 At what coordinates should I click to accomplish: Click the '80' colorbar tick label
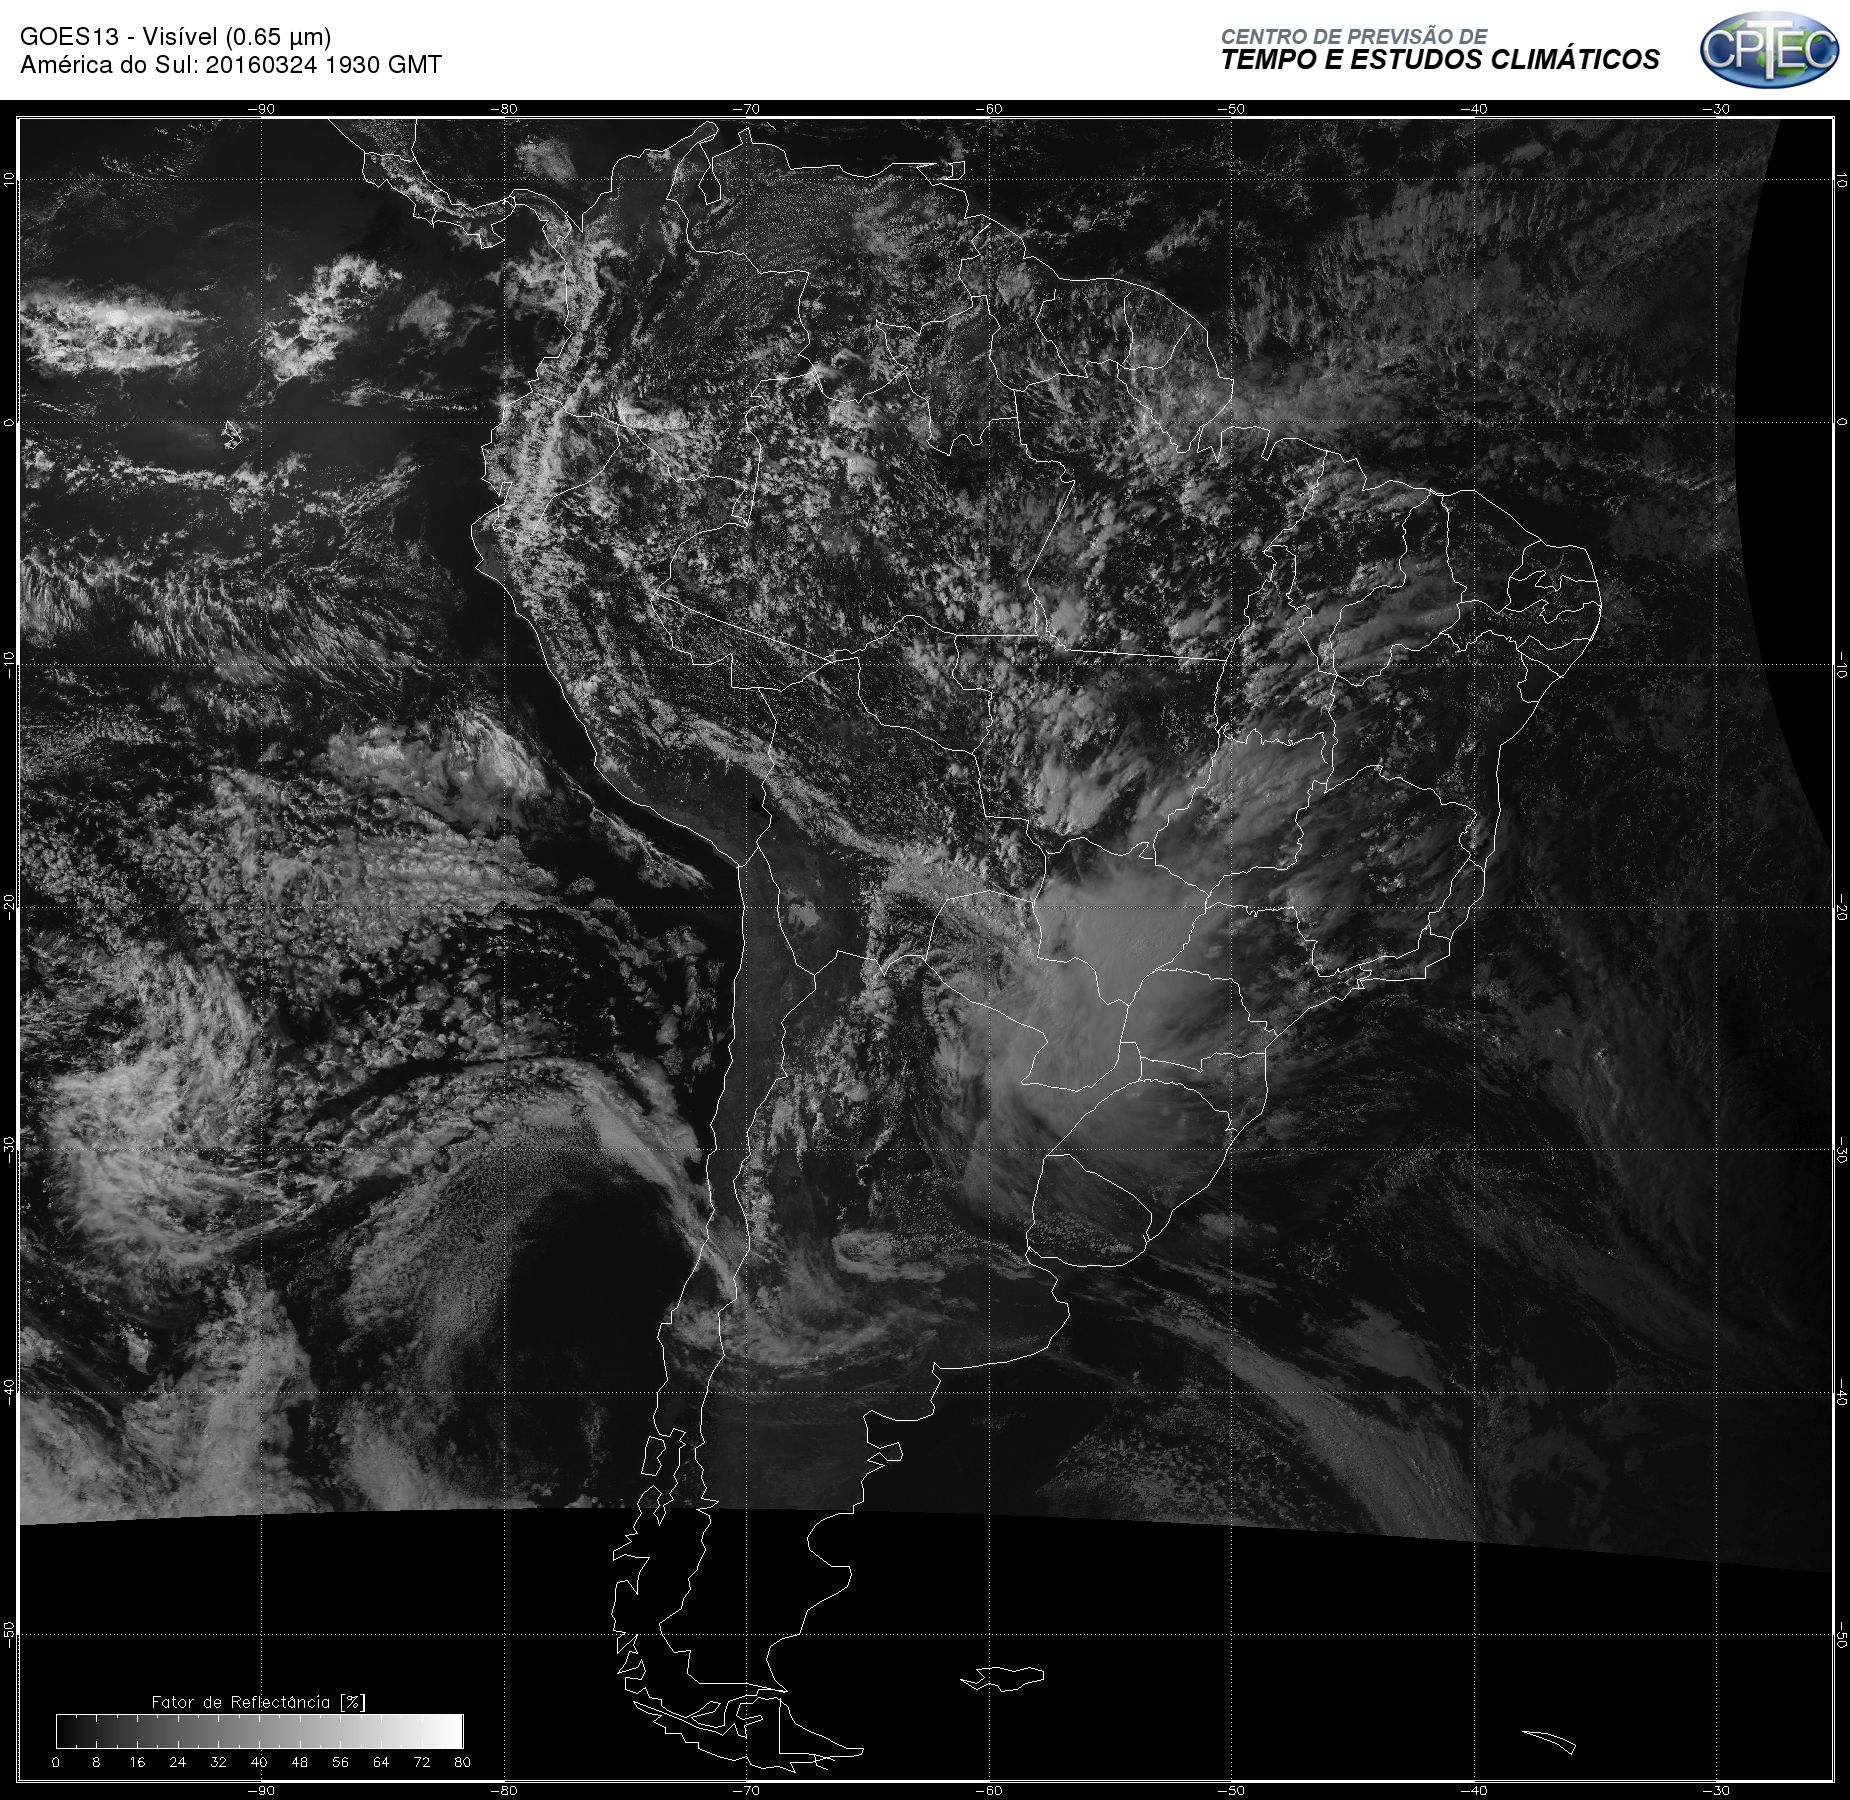click(462, 1762)
